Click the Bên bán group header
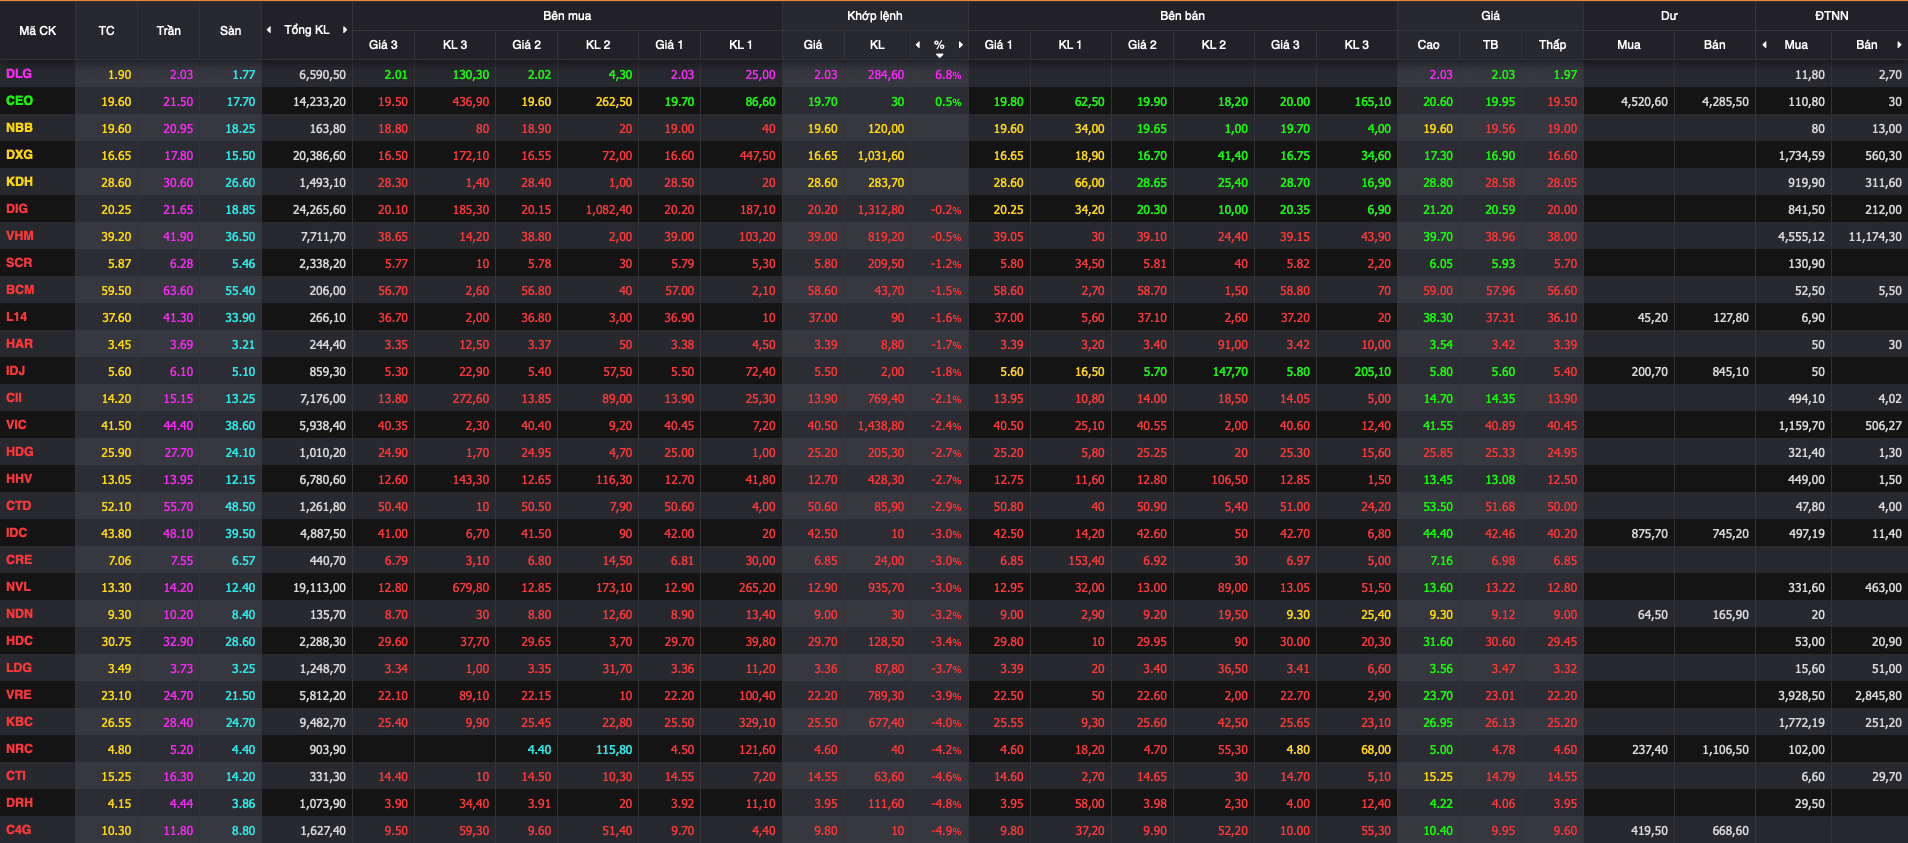Image resolution: width=1908 pixels, height=843 pixels. (x=1182, y=16)
